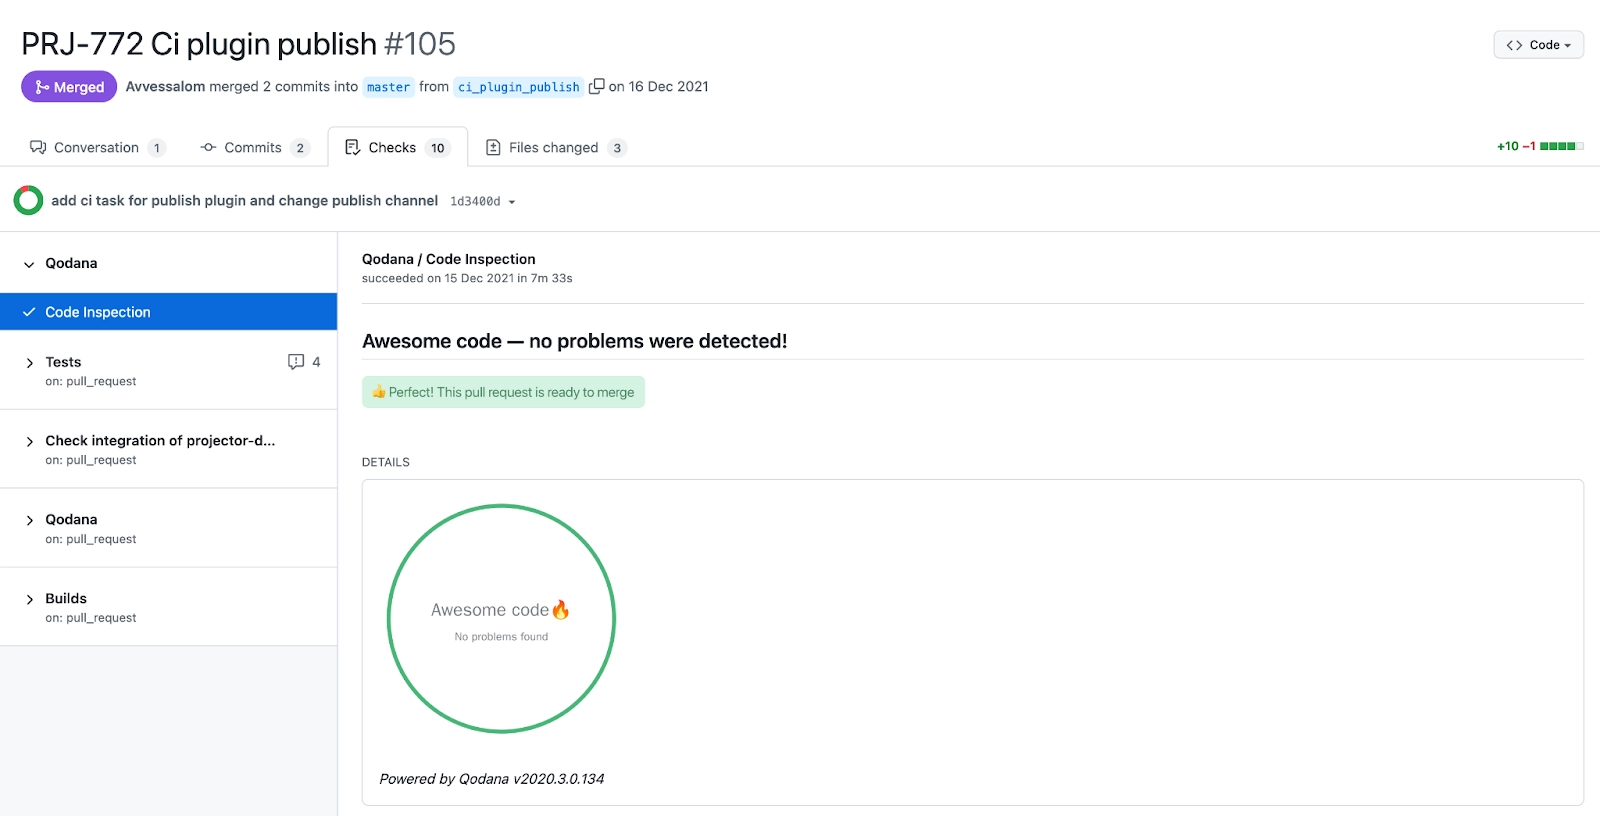Go to the Files changed tab
Viewport: 1600px width, 816px height.
point(553,148)
